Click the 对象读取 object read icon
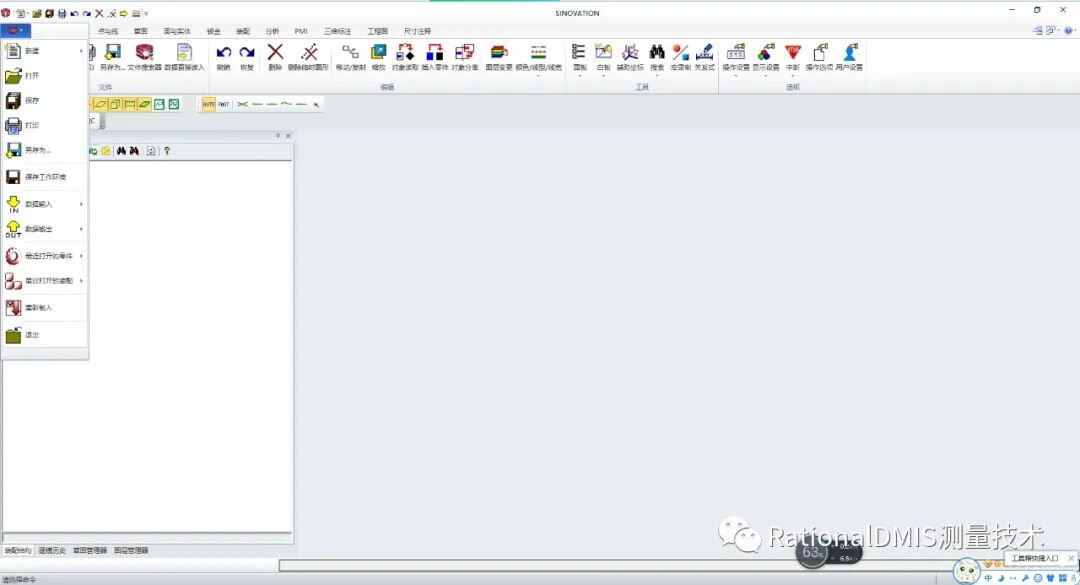The height and width of the screenshot is (585, 1080). 405,57
